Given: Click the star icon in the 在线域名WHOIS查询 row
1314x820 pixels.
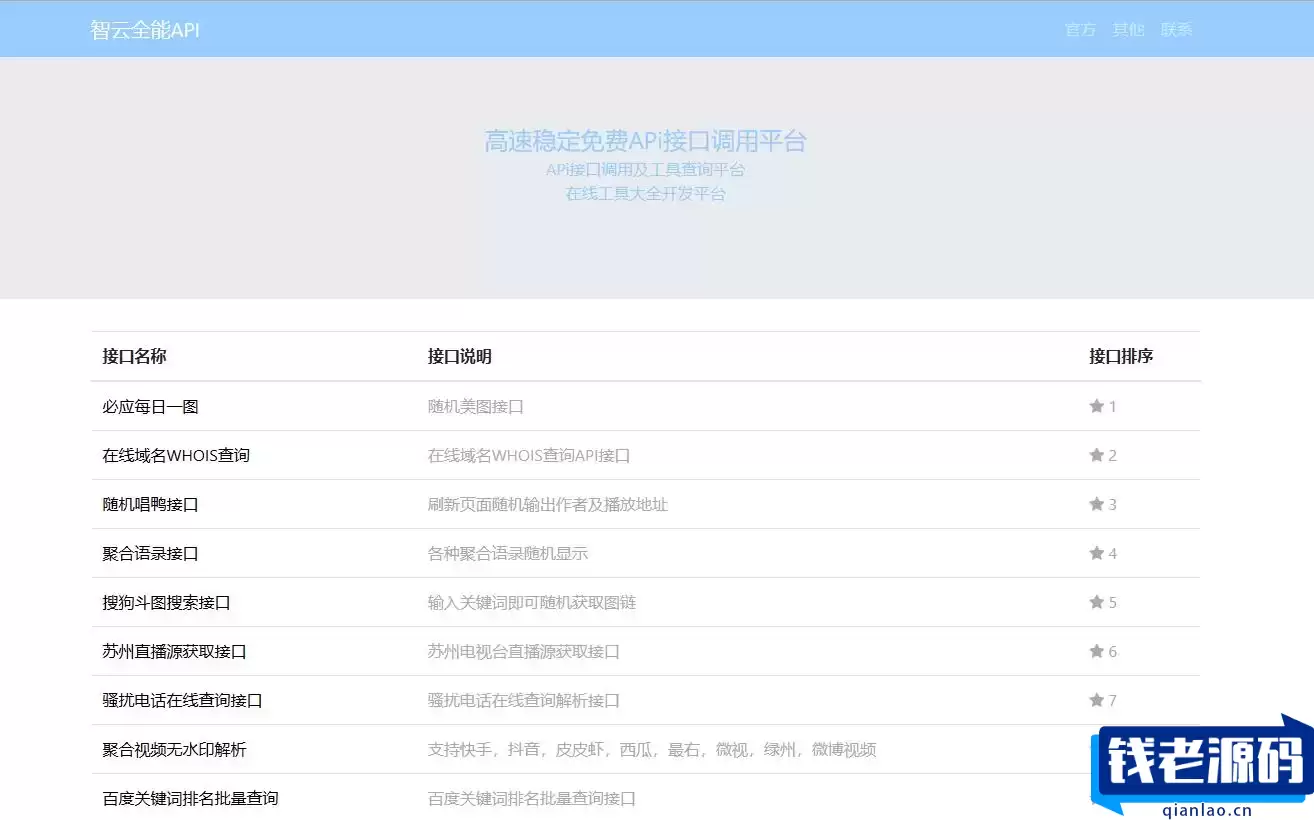Looking at the screenshot, I should [1097, 455].
